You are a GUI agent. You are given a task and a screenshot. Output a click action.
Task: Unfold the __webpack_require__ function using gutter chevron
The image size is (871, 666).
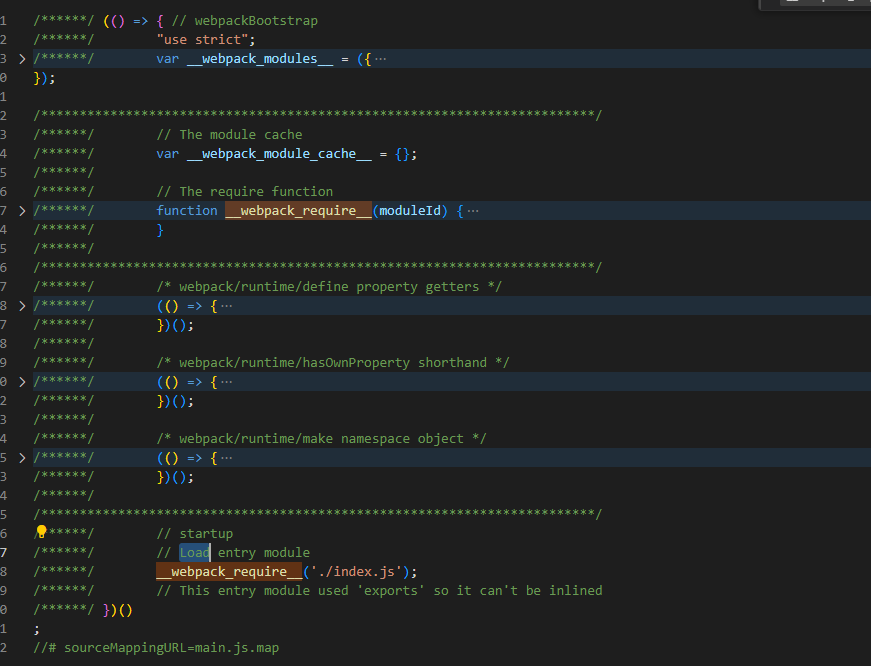pos(22,211)
